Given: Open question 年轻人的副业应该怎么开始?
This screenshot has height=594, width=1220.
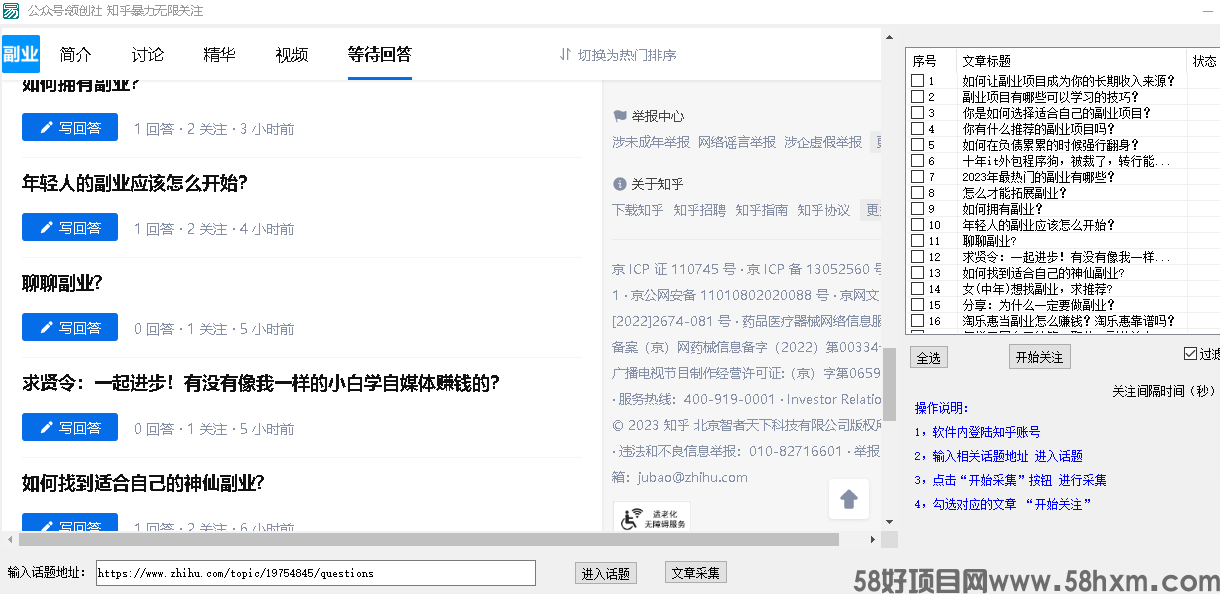Looking at the screenshot, I should (135, 183).
